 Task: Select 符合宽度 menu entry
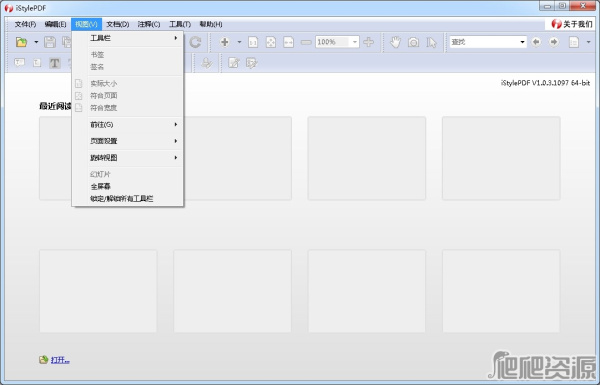[128, 108]
